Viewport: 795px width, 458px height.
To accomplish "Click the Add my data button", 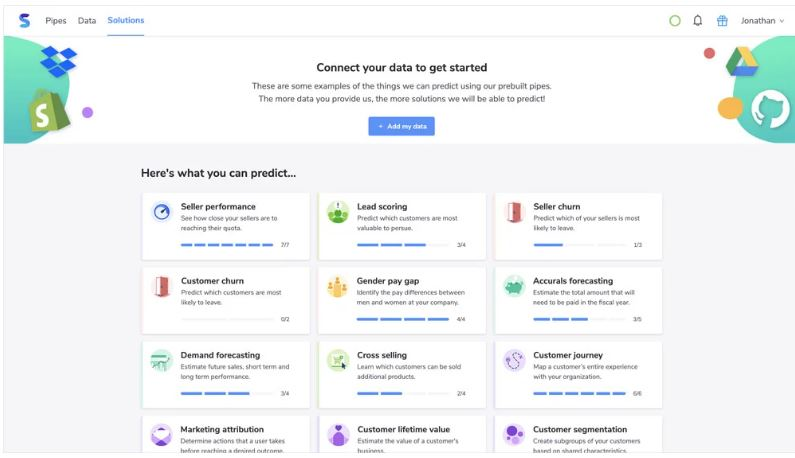I will coord(402,126).
